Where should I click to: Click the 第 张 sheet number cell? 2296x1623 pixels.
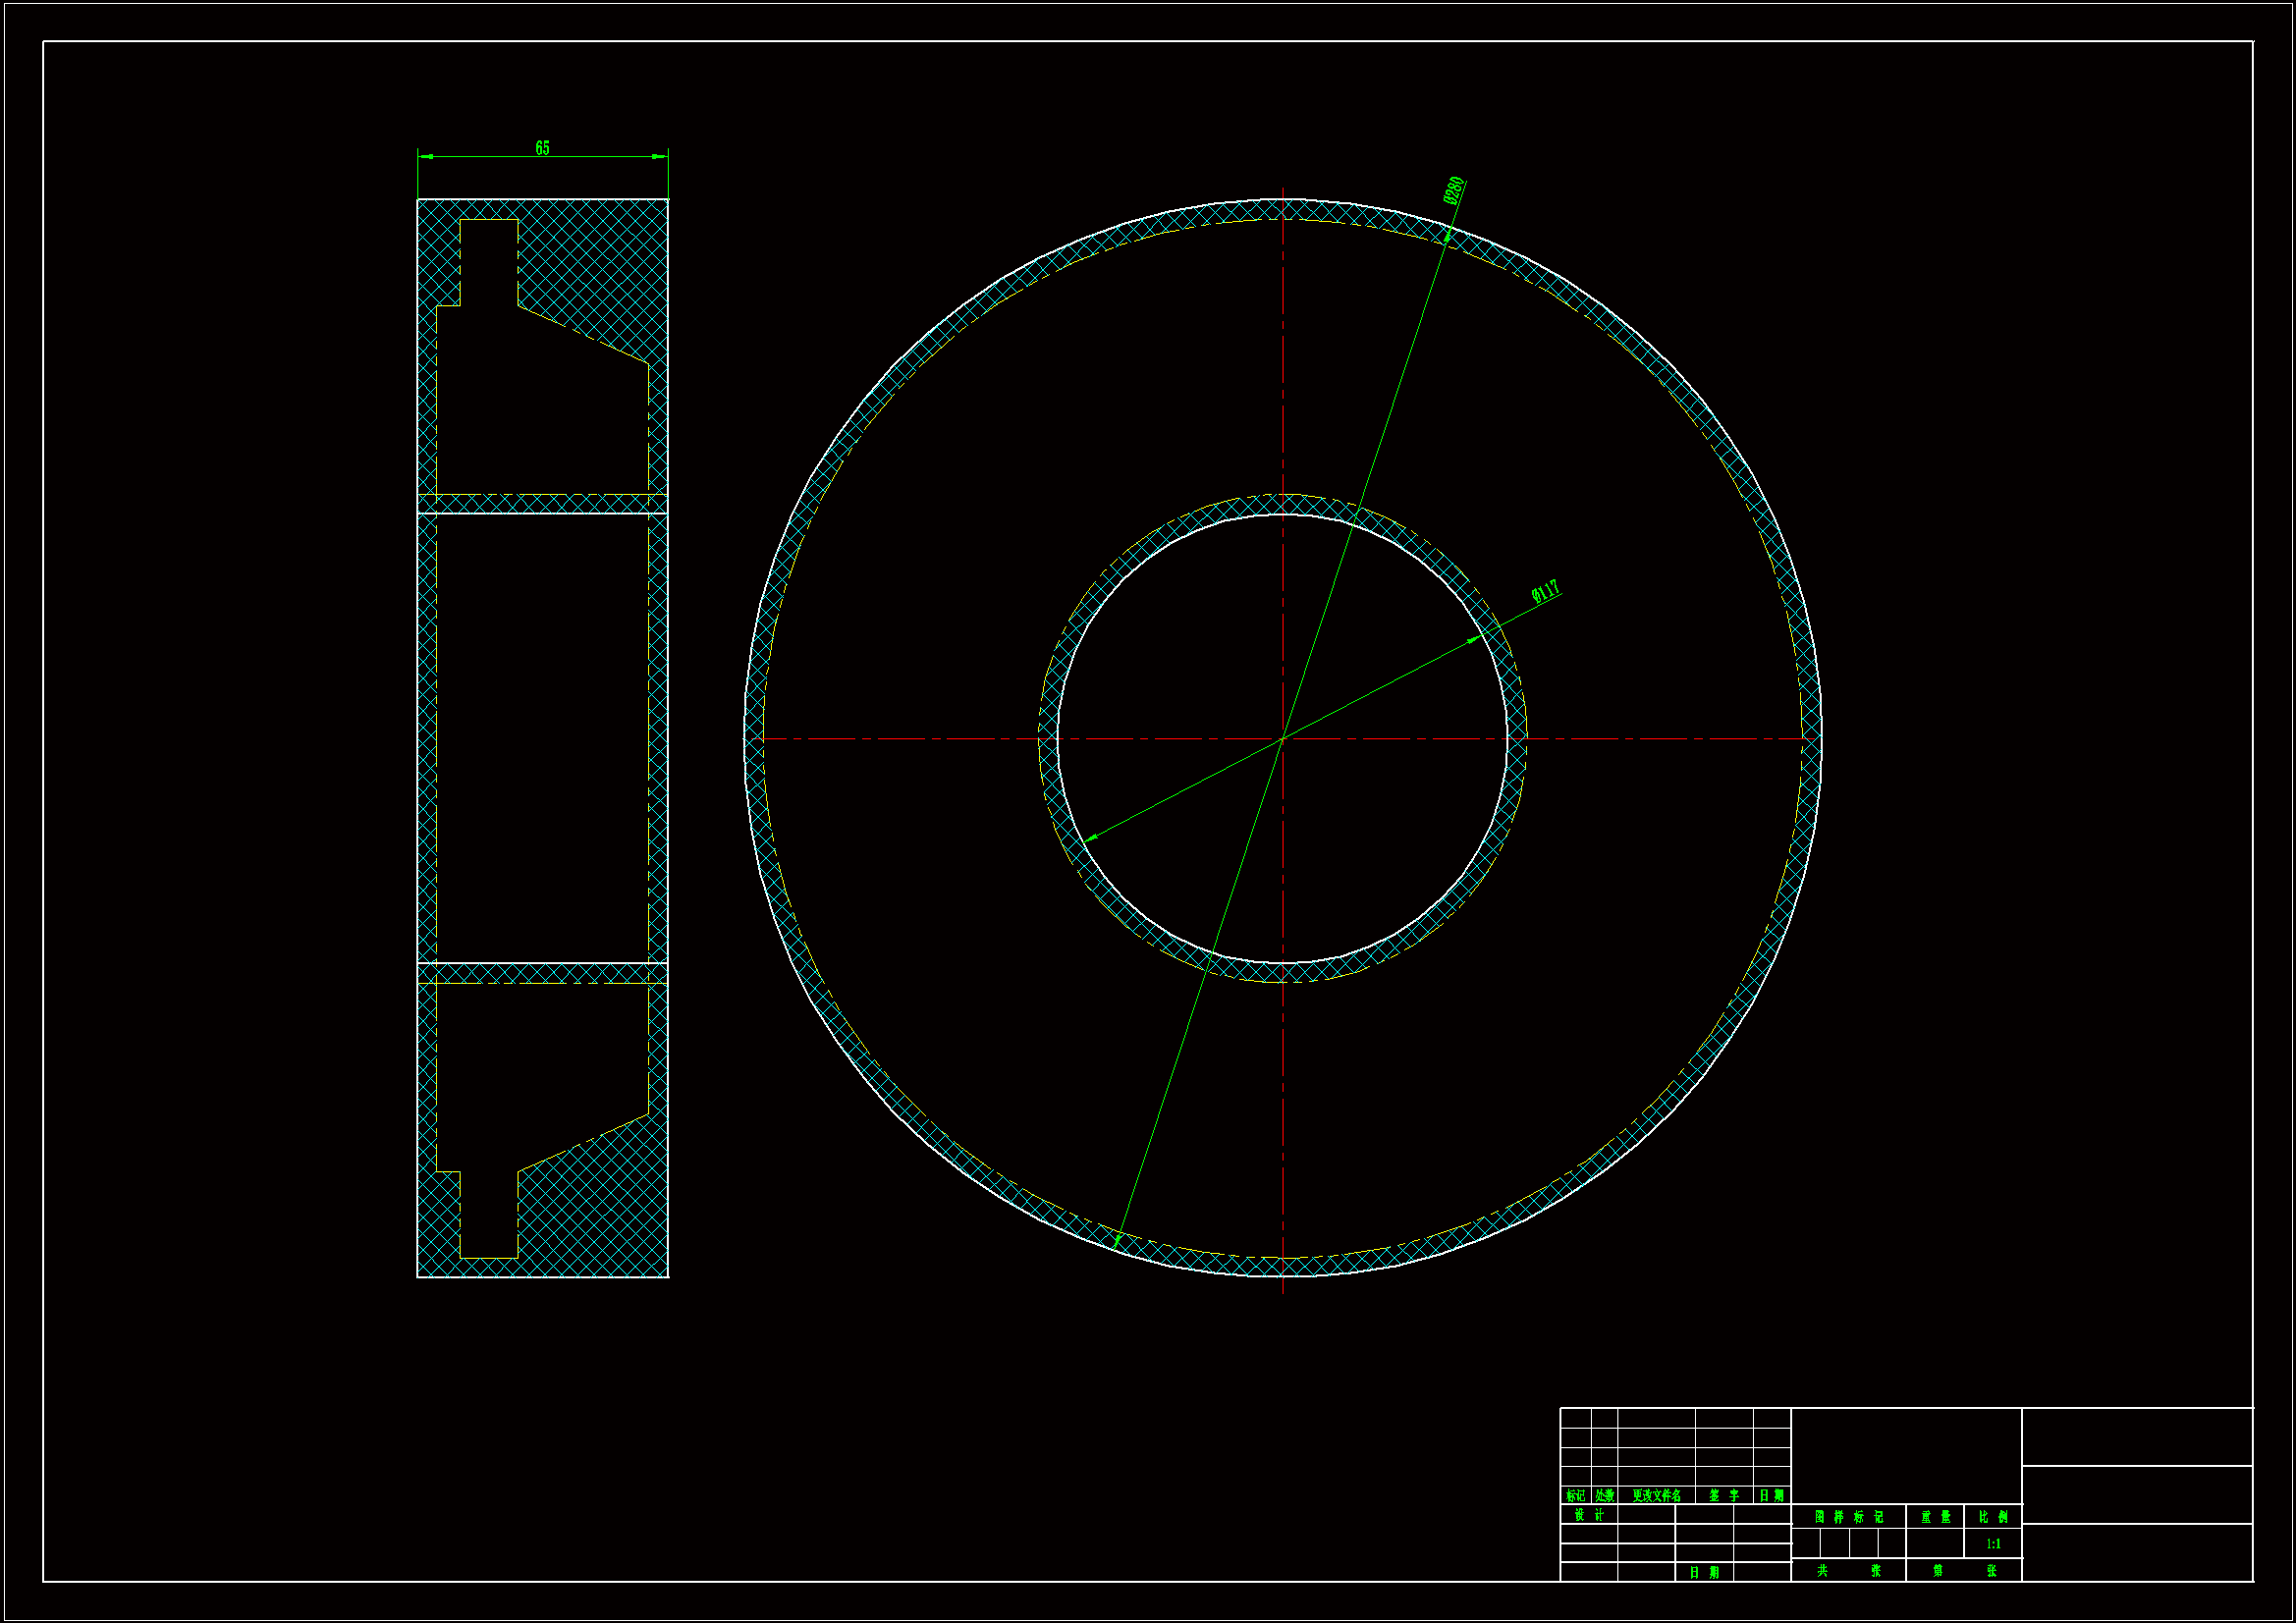point(1964,1571)
